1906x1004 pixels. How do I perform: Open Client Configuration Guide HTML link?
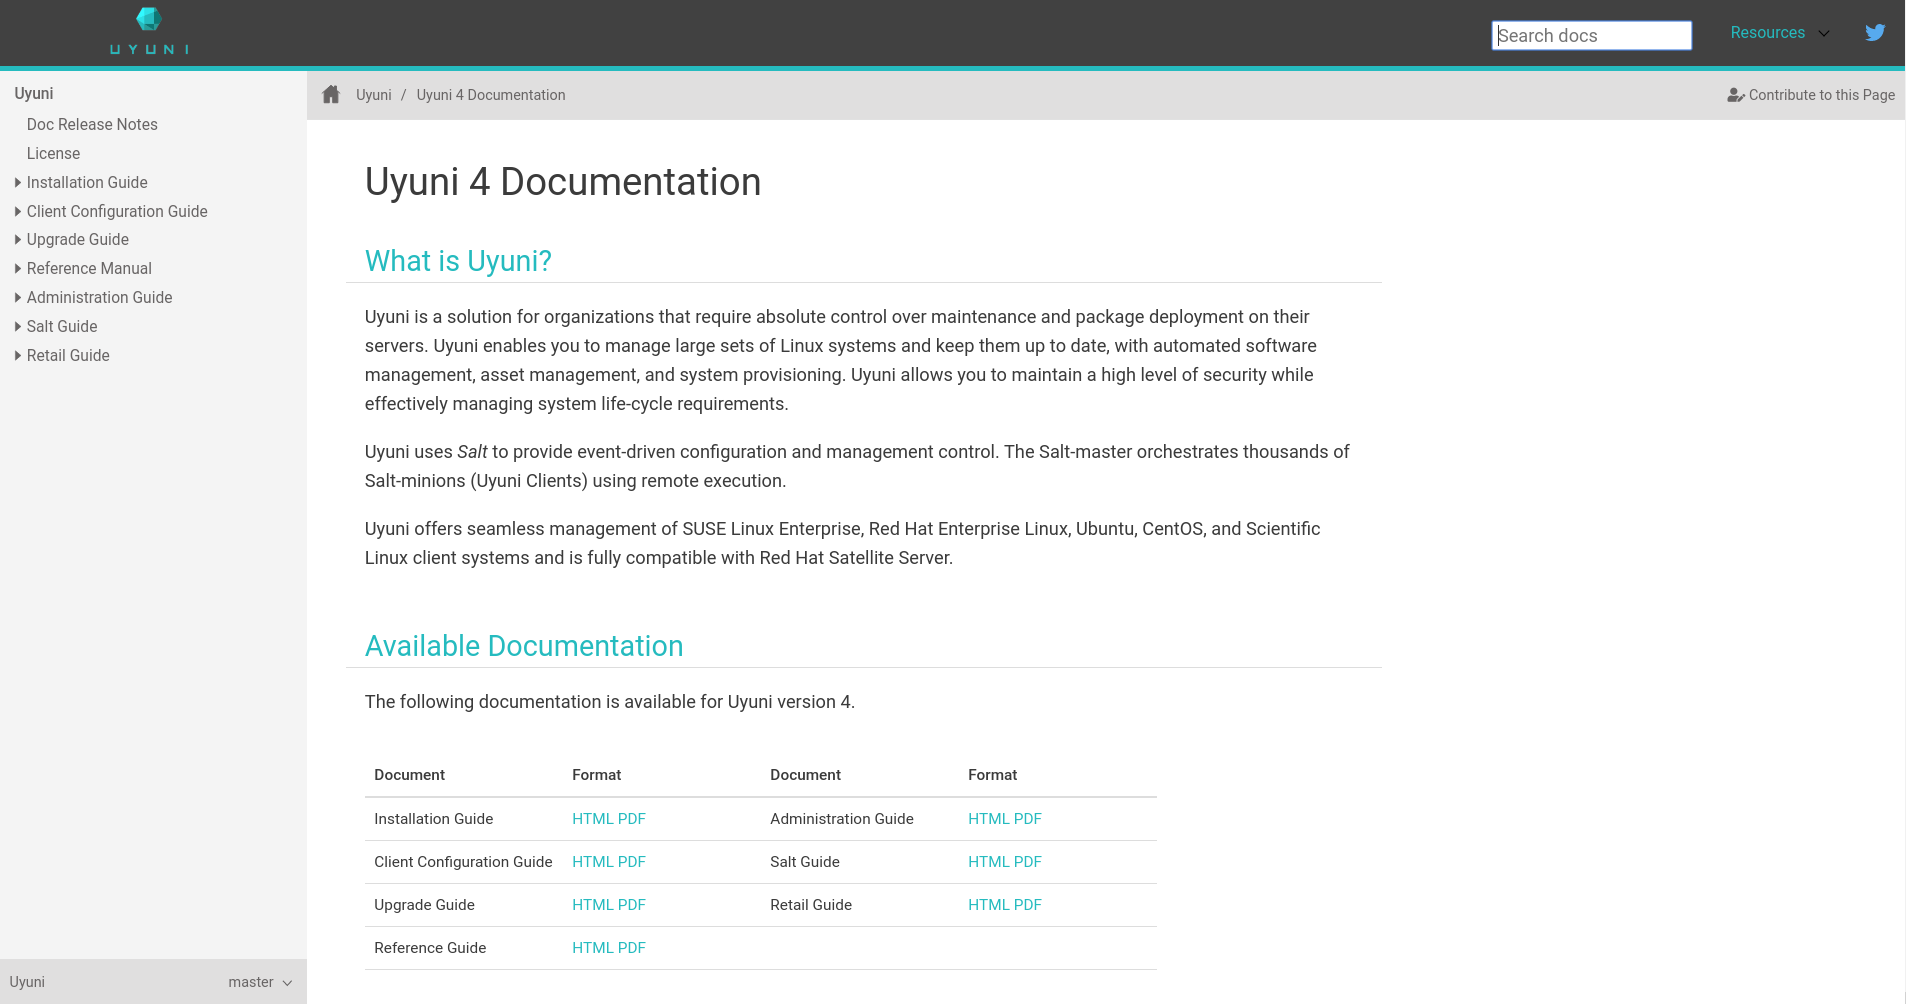pyautogui.click(x=592, y=862)
